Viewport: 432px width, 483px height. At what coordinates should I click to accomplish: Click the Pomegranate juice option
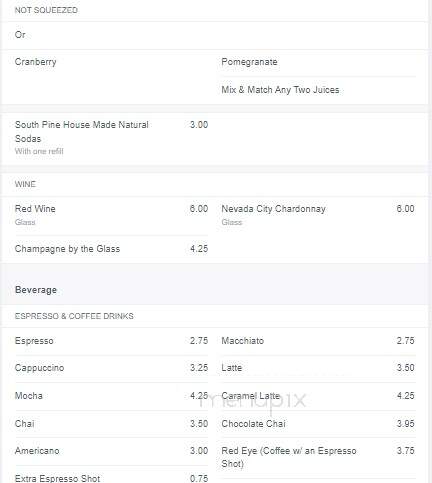(x=249, y=62)
